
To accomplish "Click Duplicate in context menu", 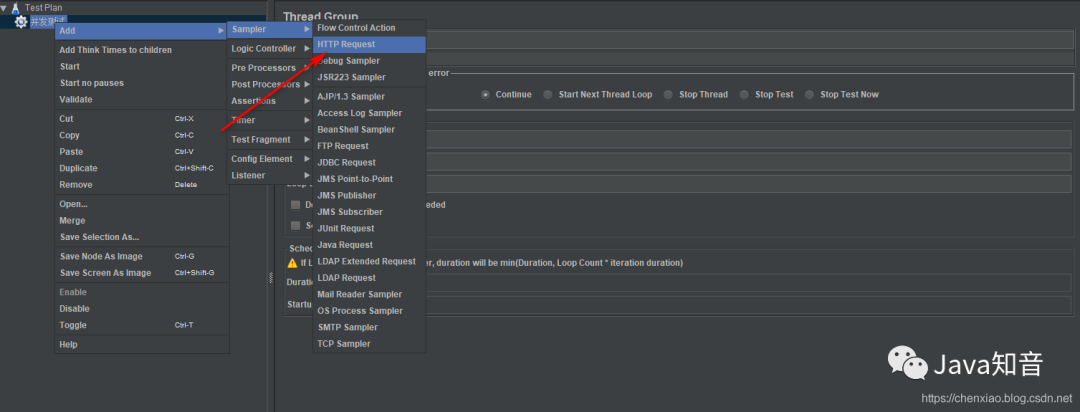I will [142, 168].
